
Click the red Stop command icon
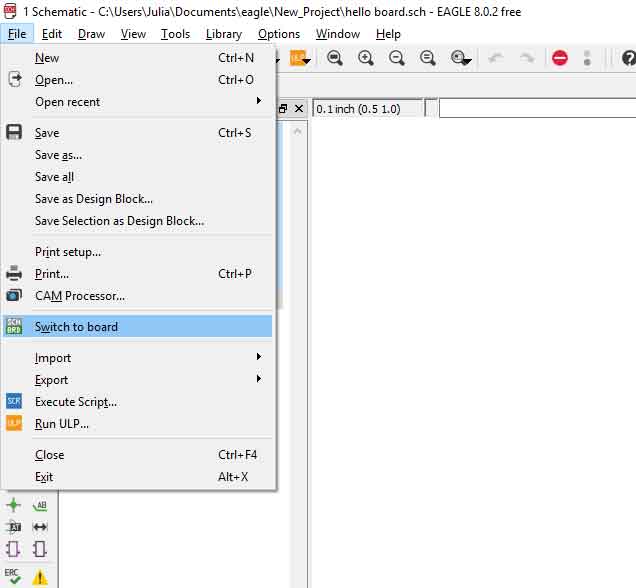[560, 58]
